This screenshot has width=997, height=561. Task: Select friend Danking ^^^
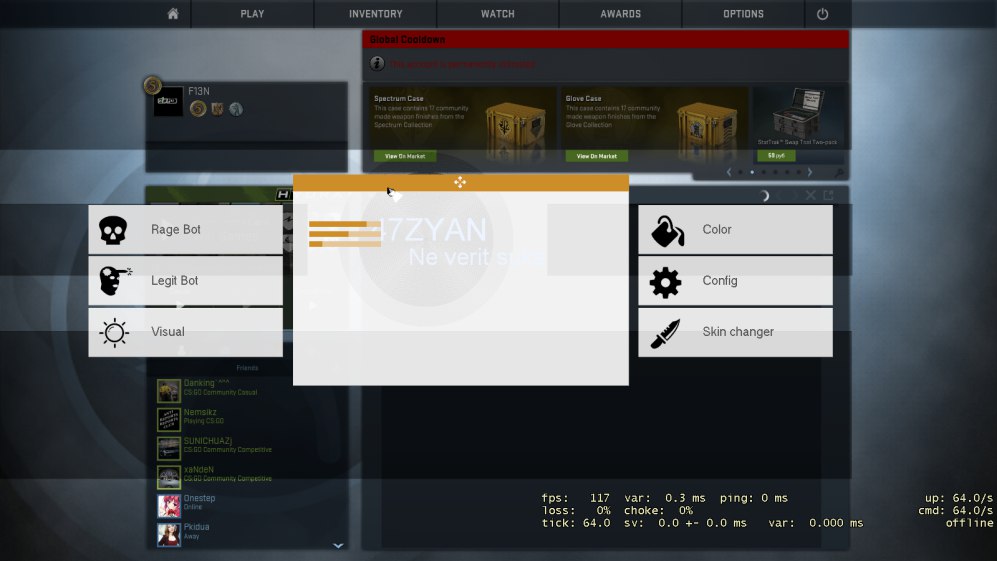point(247,391)
